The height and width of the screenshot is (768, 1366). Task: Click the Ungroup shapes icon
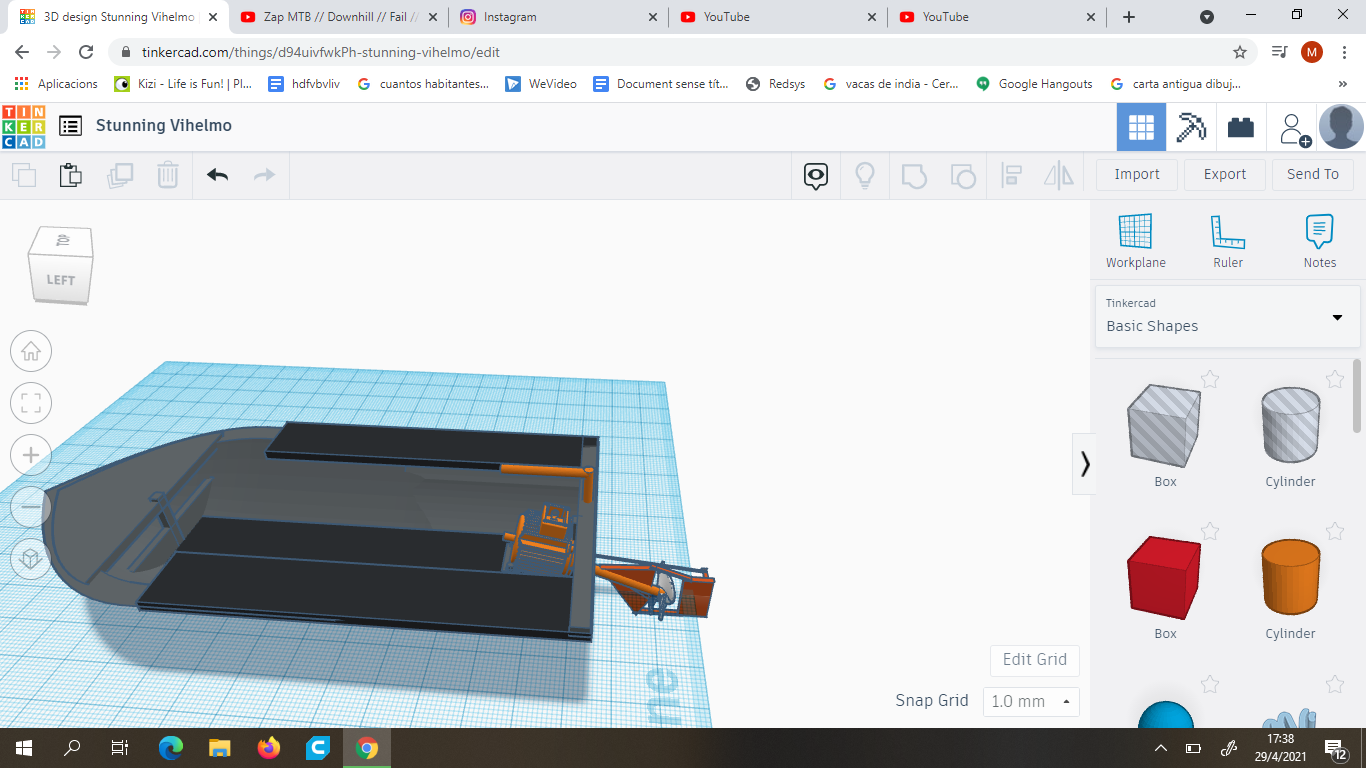pos(962,176)
